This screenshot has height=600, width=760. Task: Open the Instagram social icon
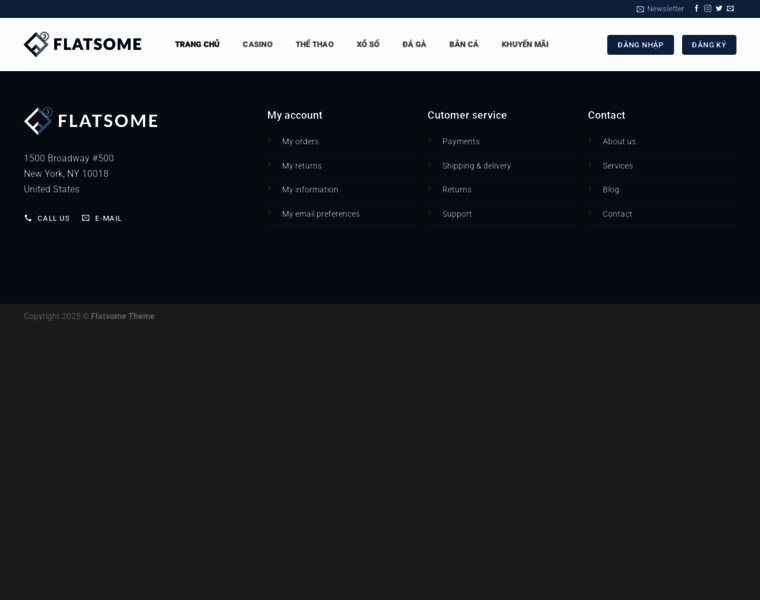tap(708, 9)
